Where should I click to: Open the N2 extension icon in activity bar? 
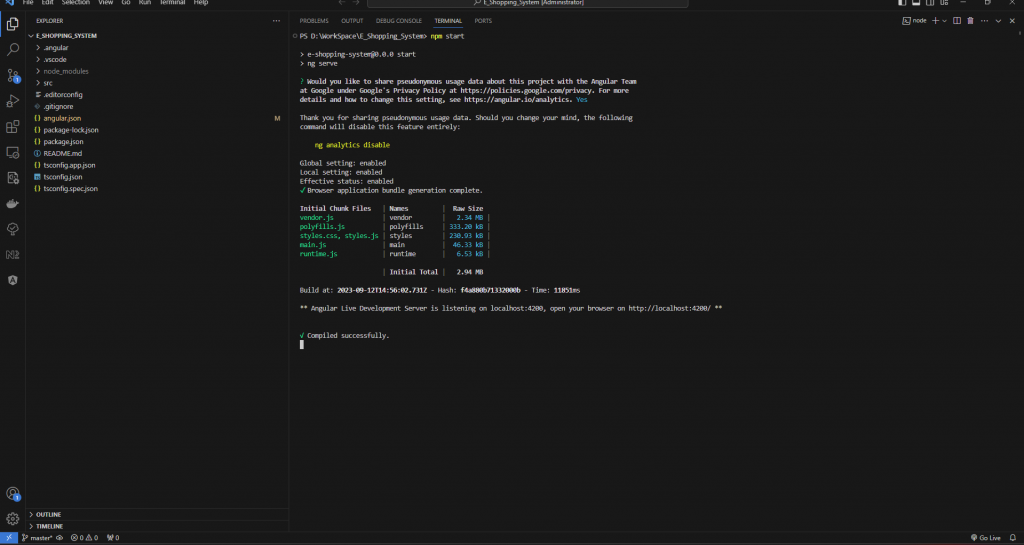(12, 255)
